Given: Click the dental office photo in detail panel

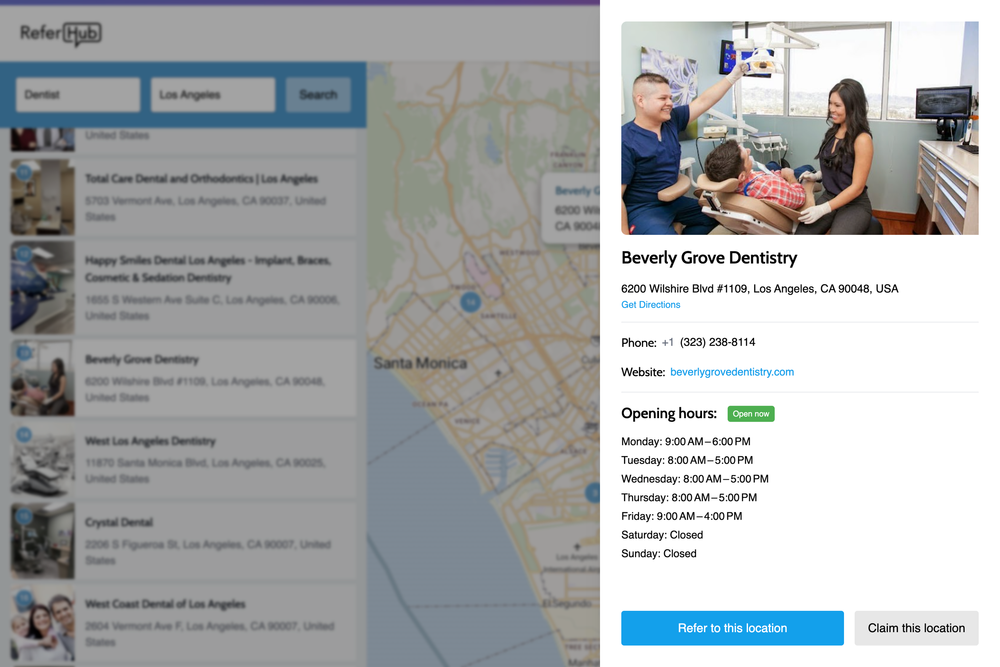Looking at the screenshot, I should [800, 128].
